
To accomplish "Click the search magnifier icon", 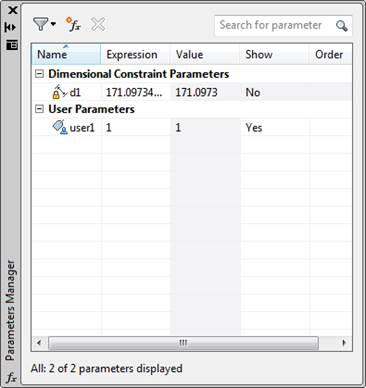I will (x=342, y=26).
